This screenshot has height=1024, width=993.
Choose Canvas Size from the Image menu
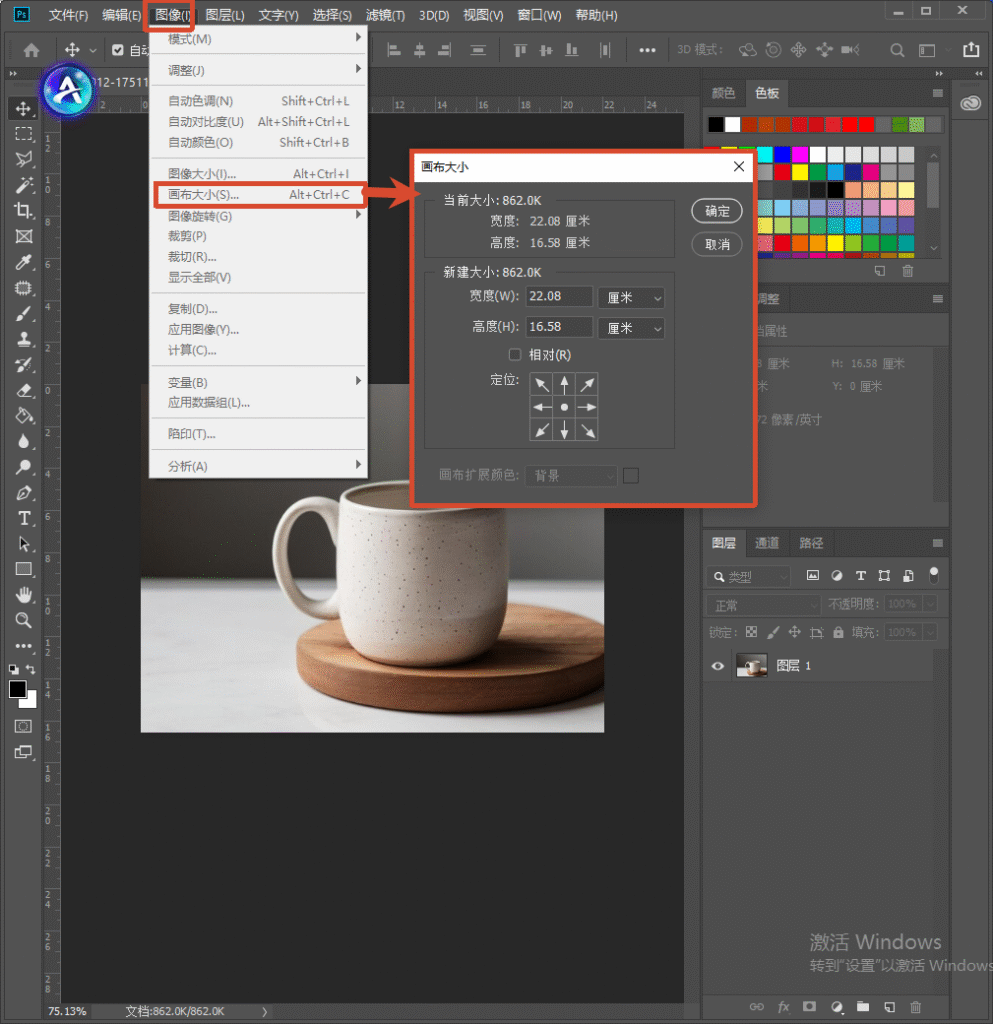(x=259, y=195)
